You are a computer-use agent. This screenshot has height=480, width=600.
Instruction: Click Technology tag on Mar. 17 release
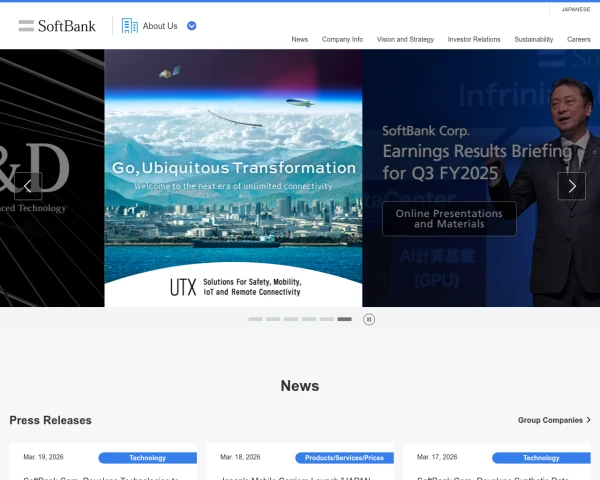click(x=541, y=458)
